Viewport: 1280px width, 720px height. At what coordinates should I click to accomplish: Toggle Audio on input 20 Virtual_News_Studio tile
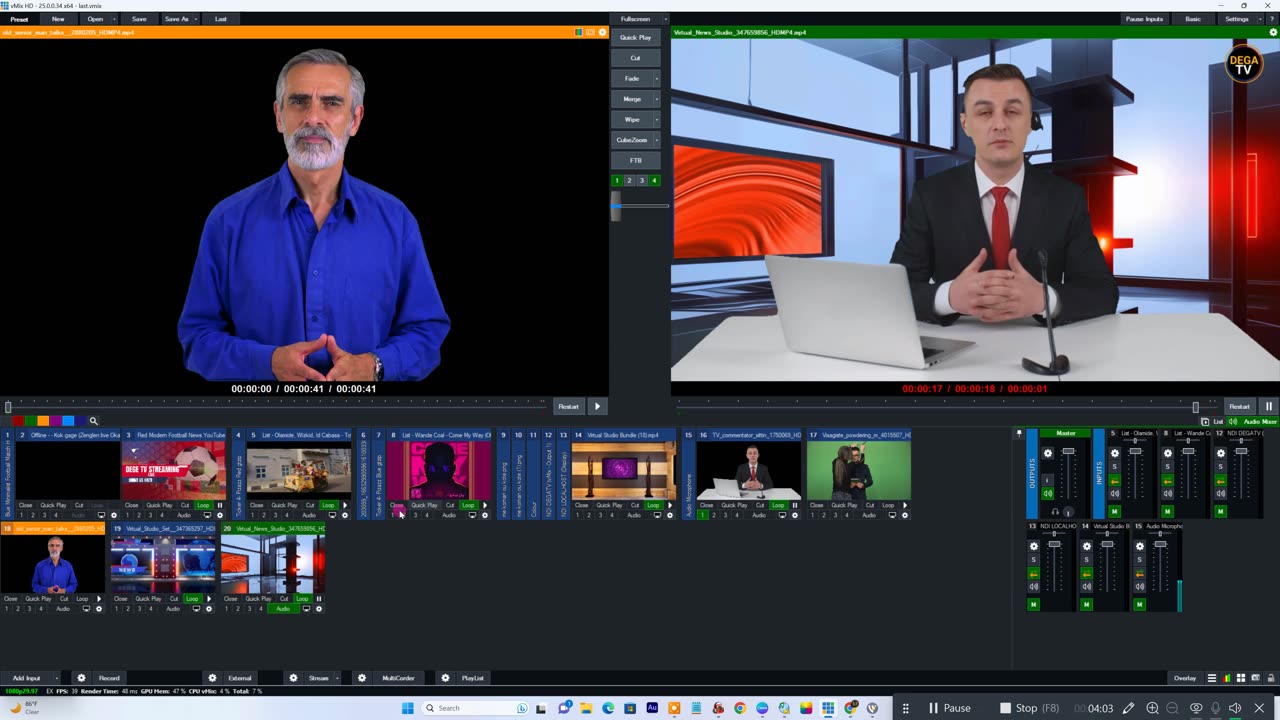[x=283, y=609]
